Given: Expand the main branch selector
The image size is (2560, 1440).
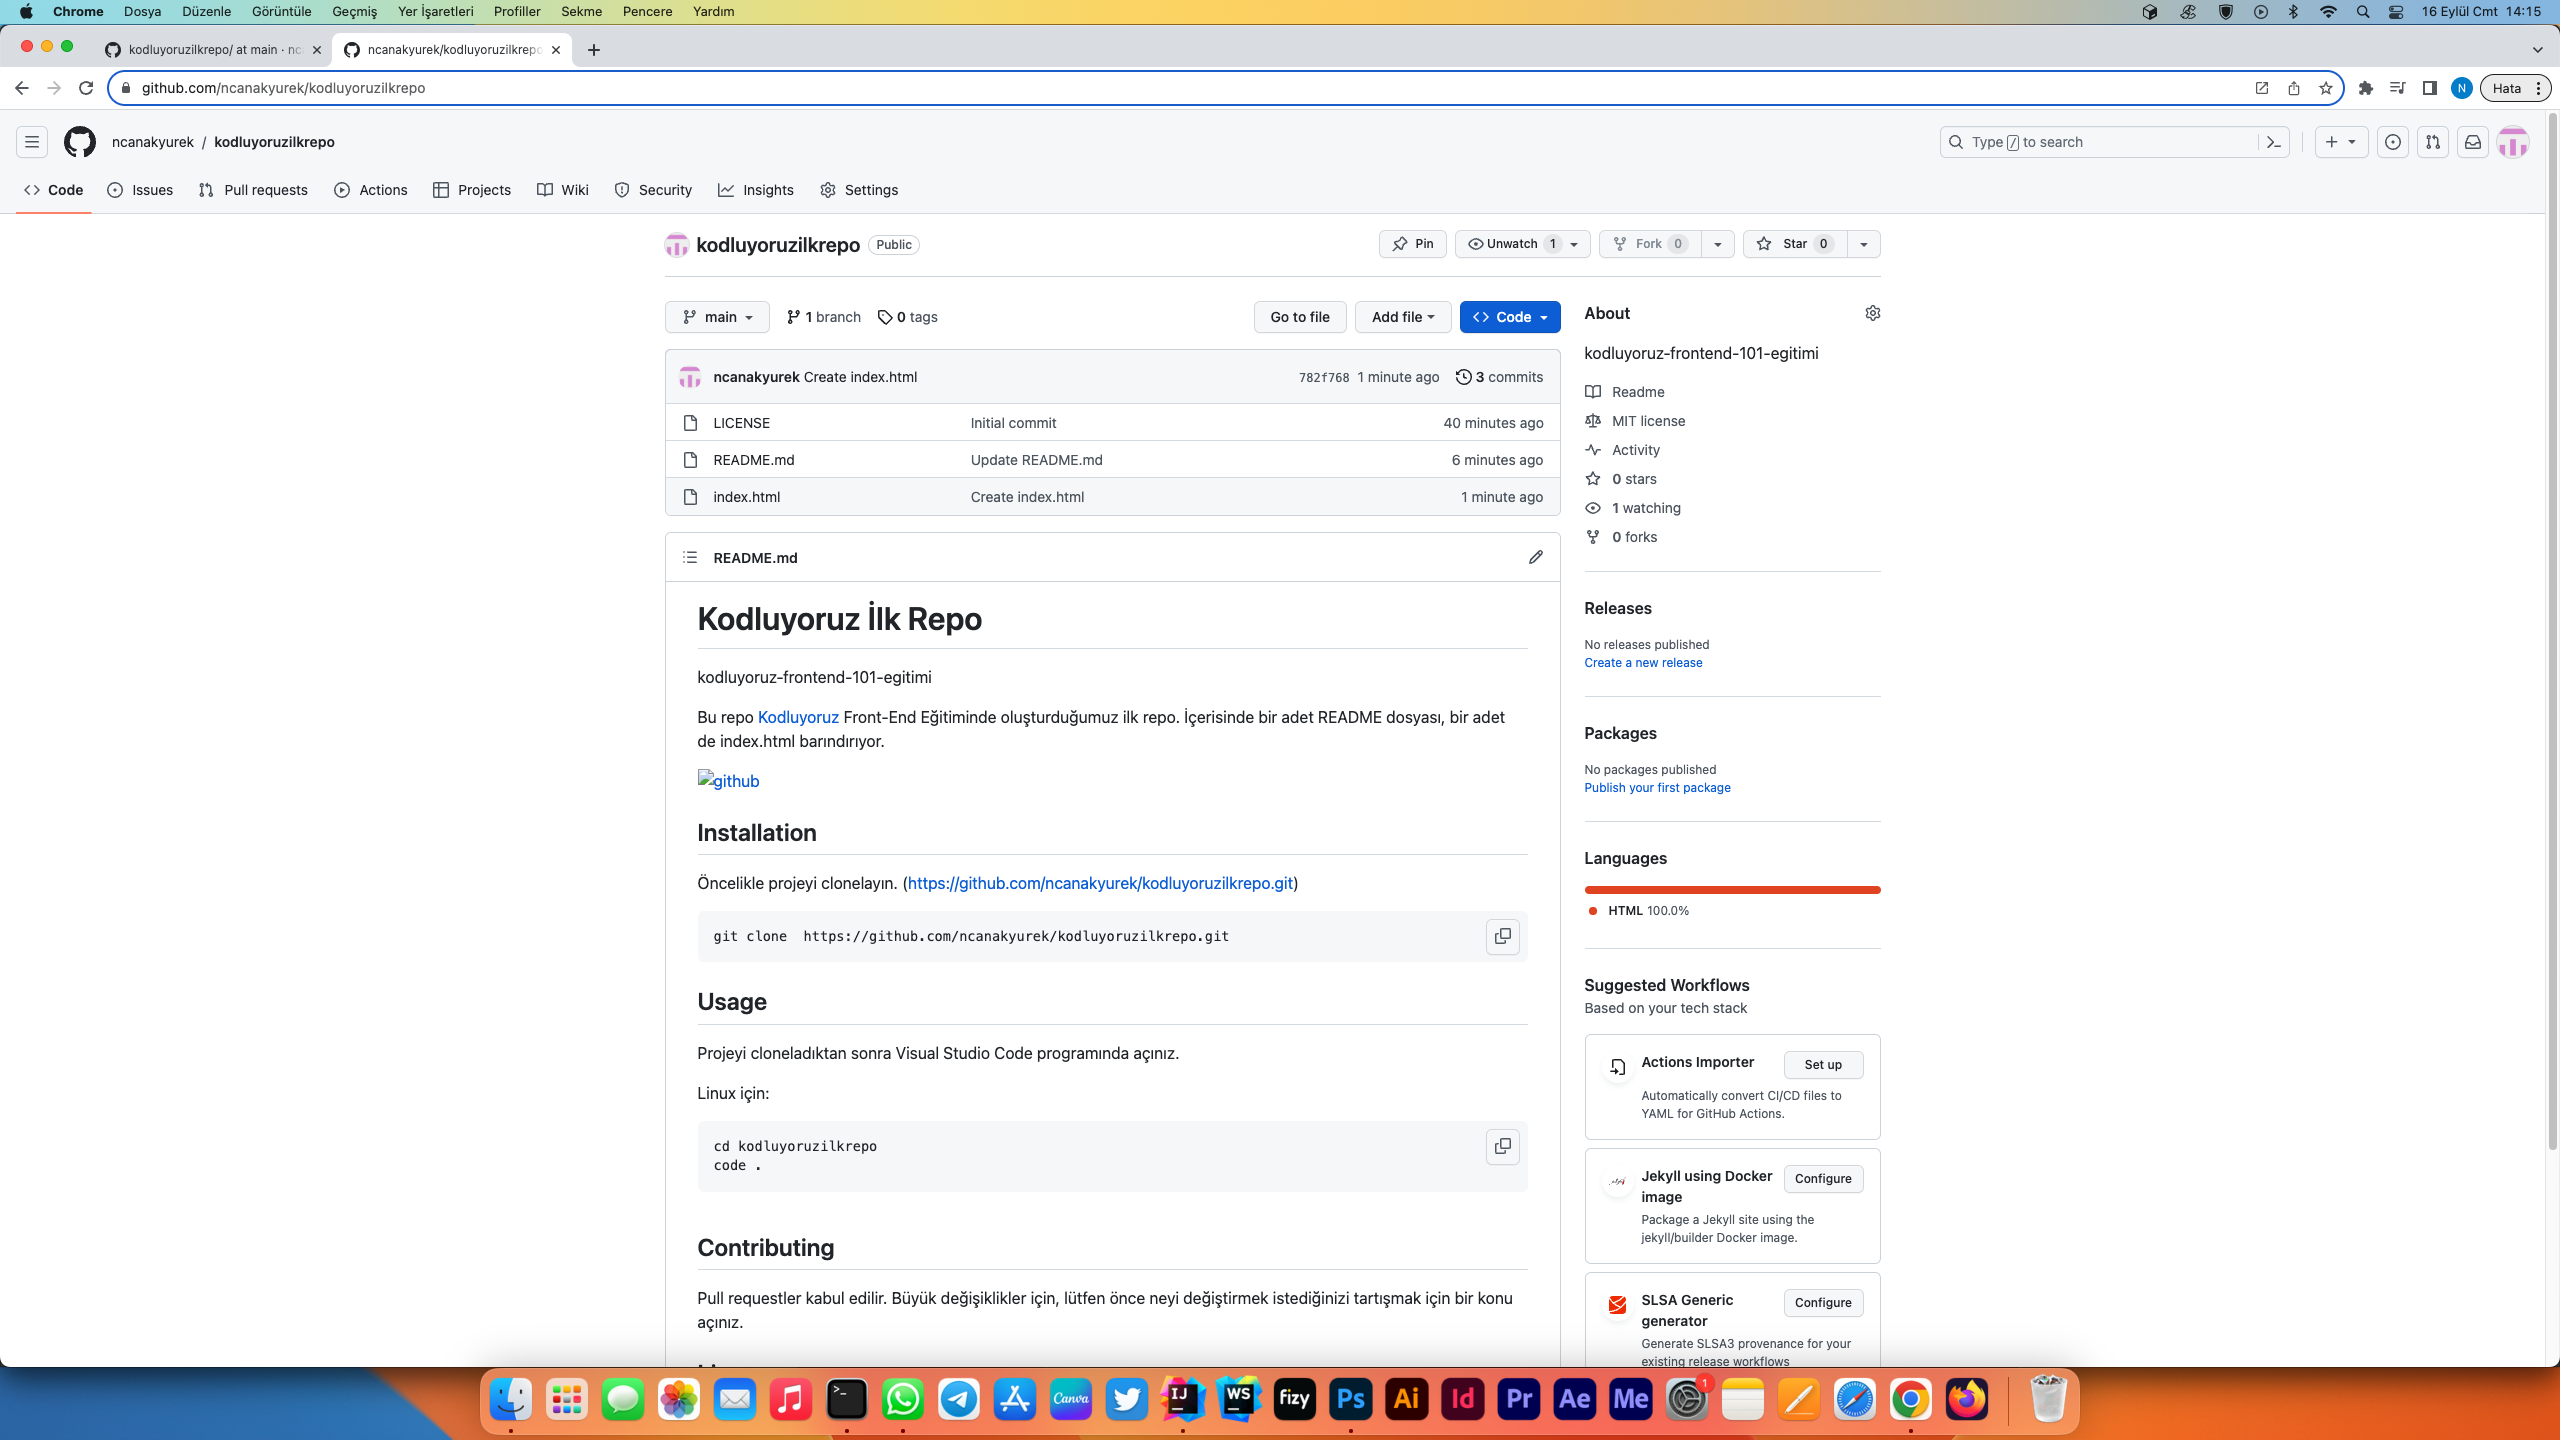Looking at the screenshot, I should click(x=716, y=316).
